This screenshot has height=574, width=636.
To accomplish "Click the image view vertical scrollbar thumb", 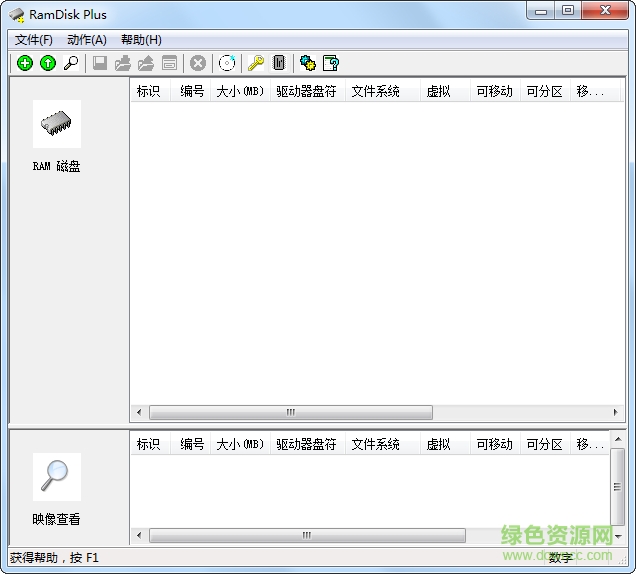I will (x=618, y=487).
